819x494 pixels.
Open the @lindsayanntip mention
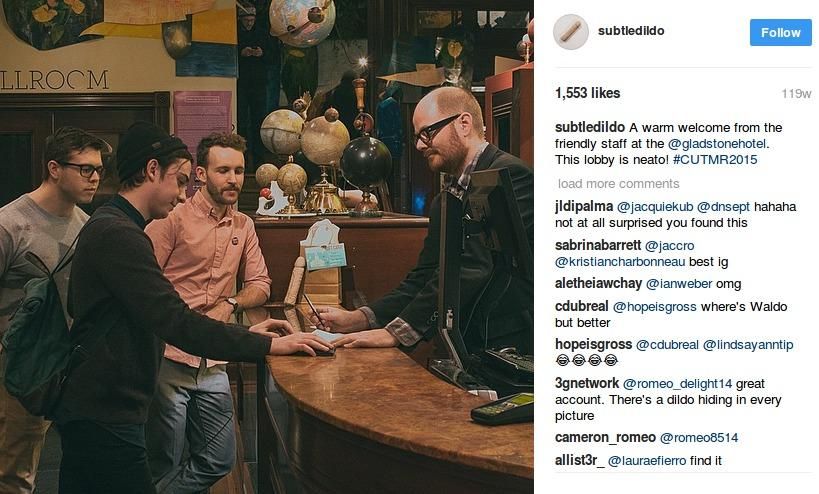(748, 345)
